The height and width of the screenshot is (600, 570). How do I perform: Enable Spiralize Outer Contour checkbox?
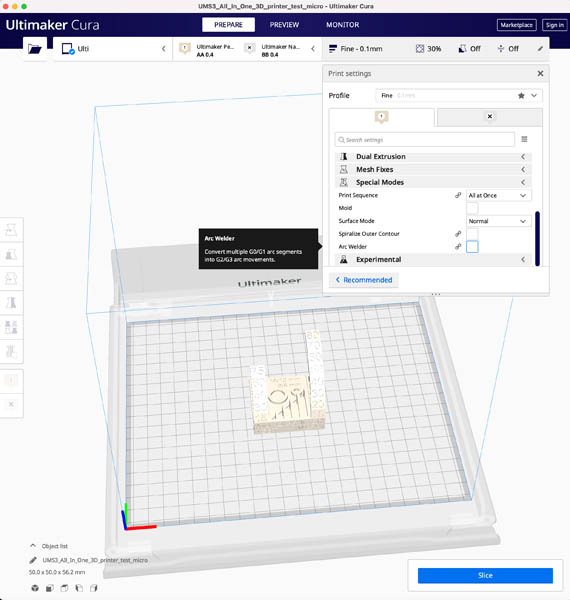pyautogui.click(x=472, y=234)
